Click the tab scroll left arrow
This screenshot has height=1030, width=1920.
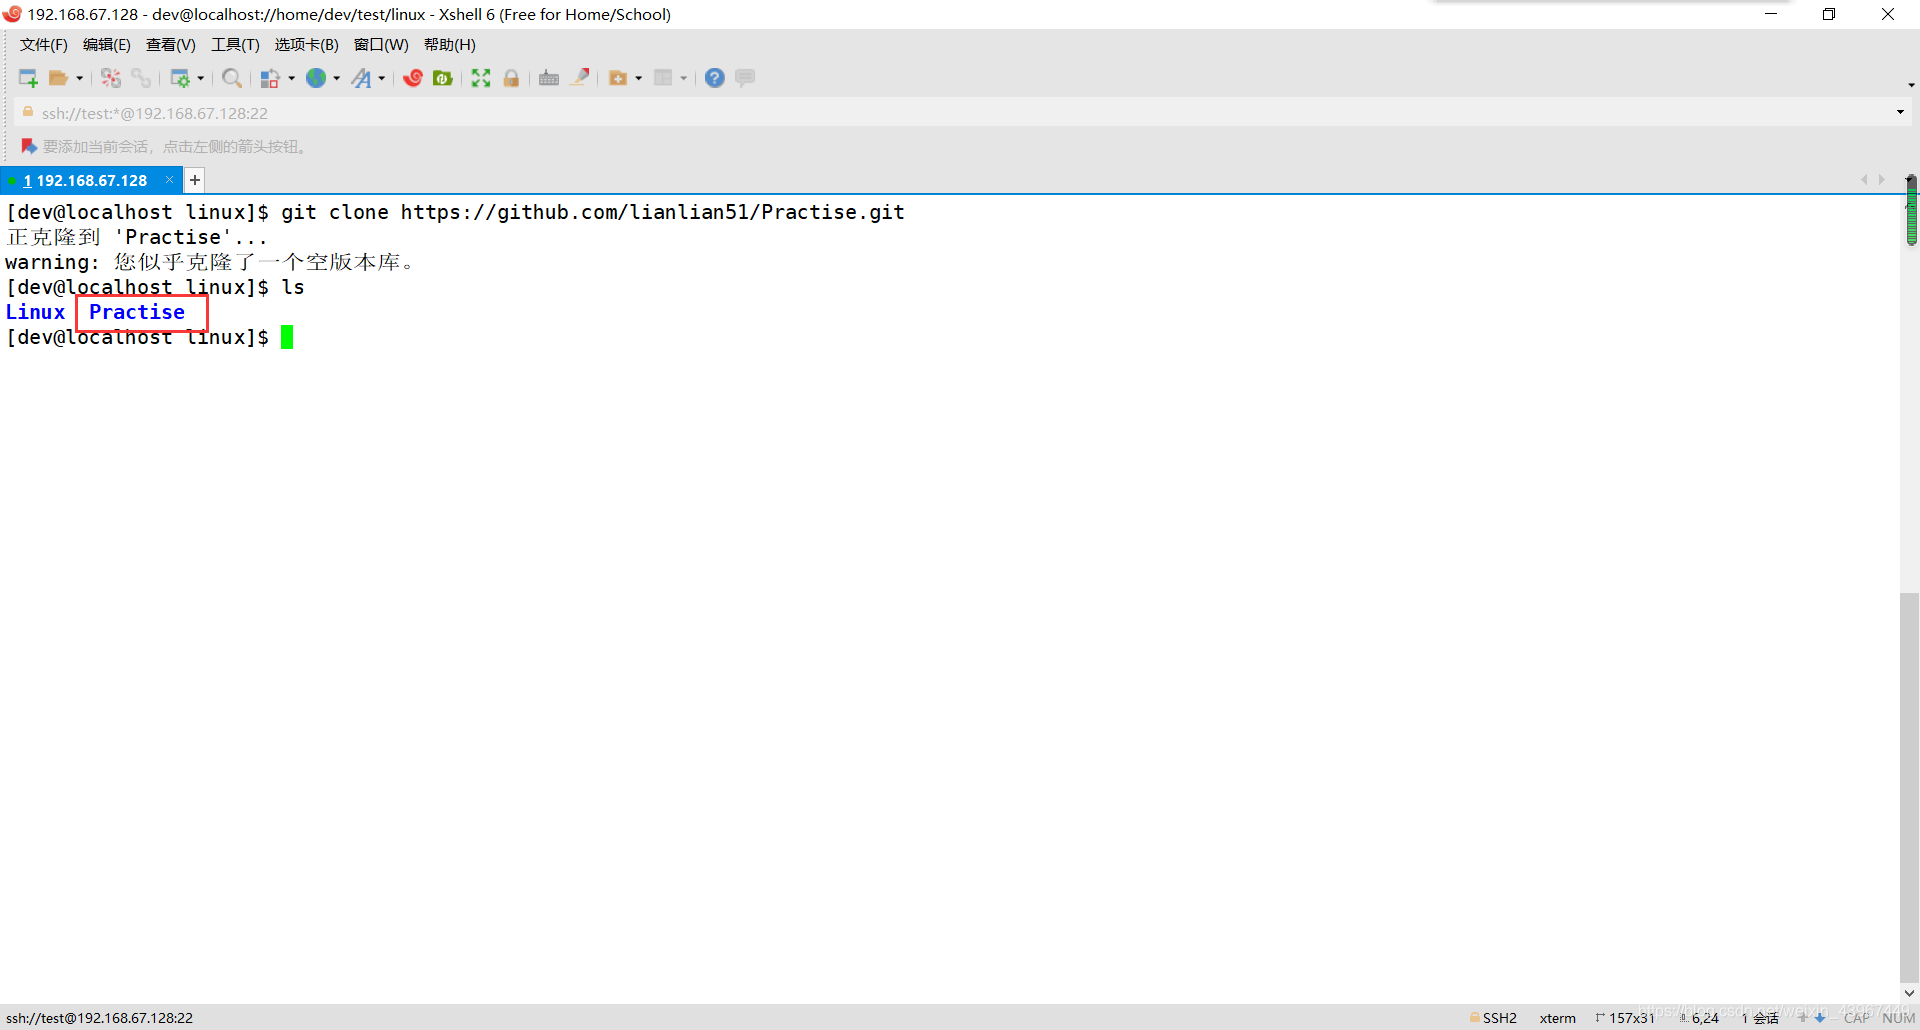click(1864, 180)
